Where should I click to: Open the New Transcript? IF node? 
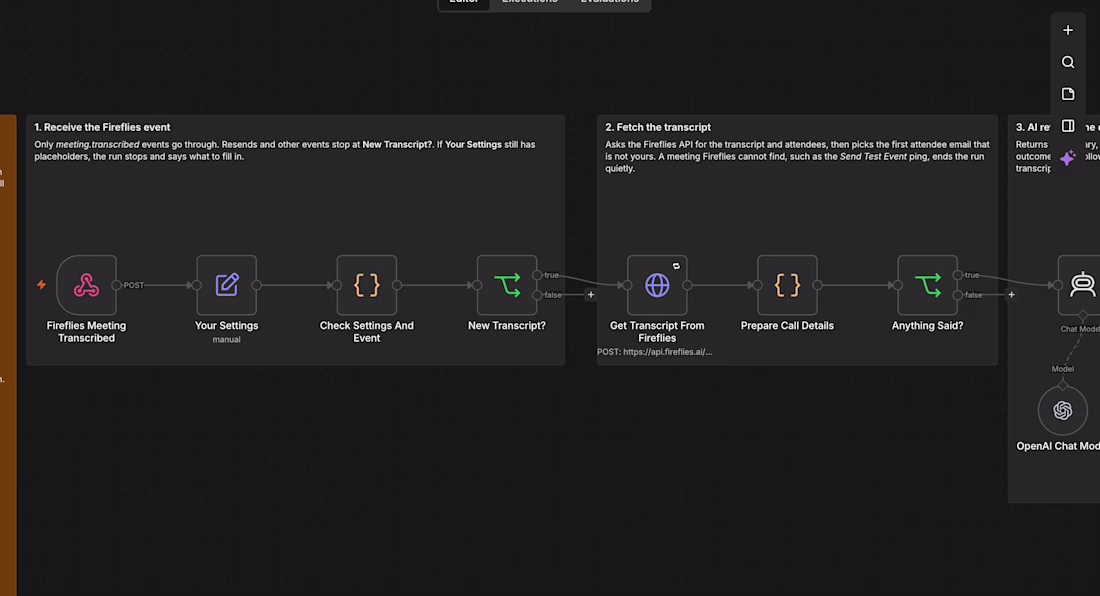[x=507, y=285]
